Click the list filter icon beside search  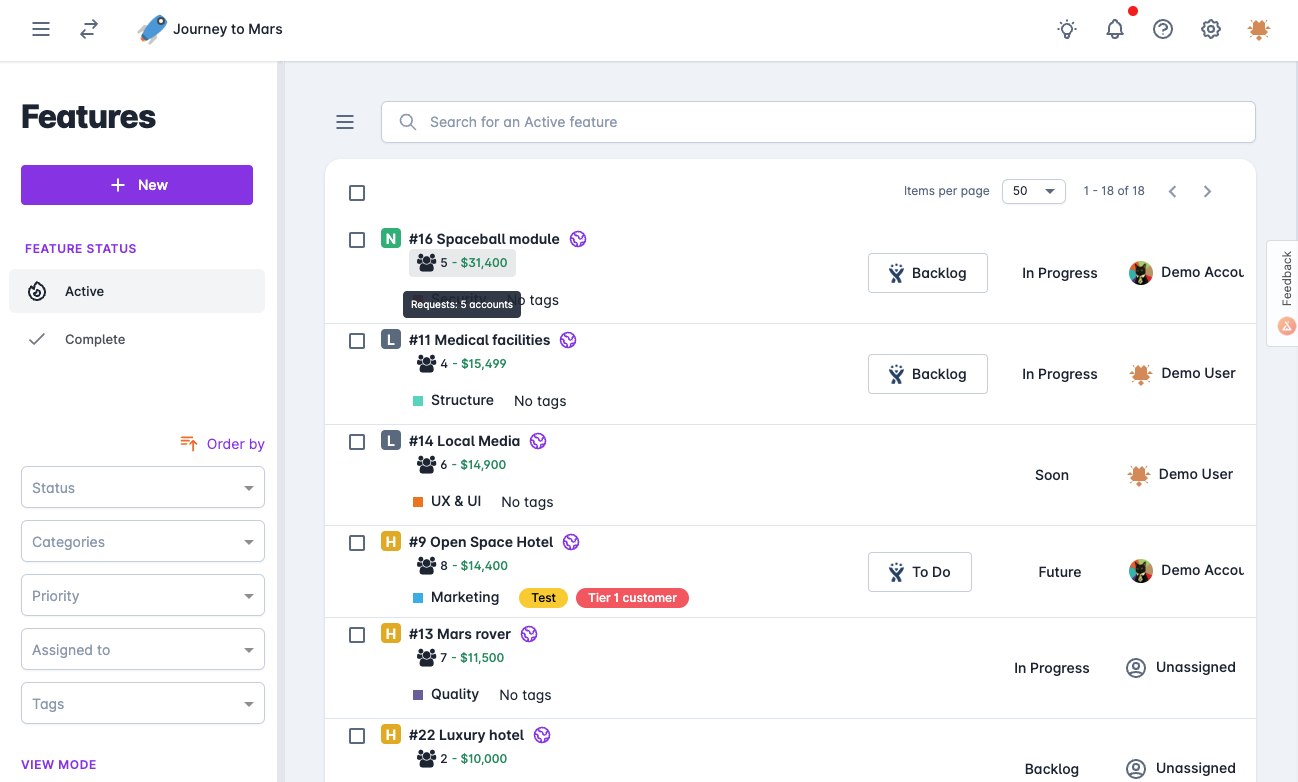345,122
